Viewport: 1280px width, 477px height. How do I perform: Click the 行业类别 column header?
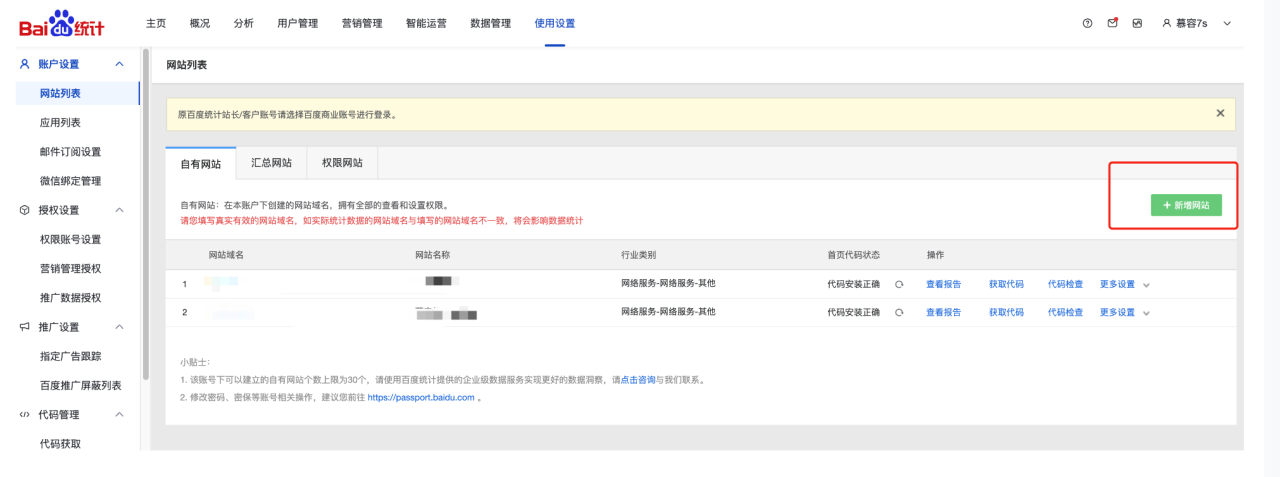(639, 255)
